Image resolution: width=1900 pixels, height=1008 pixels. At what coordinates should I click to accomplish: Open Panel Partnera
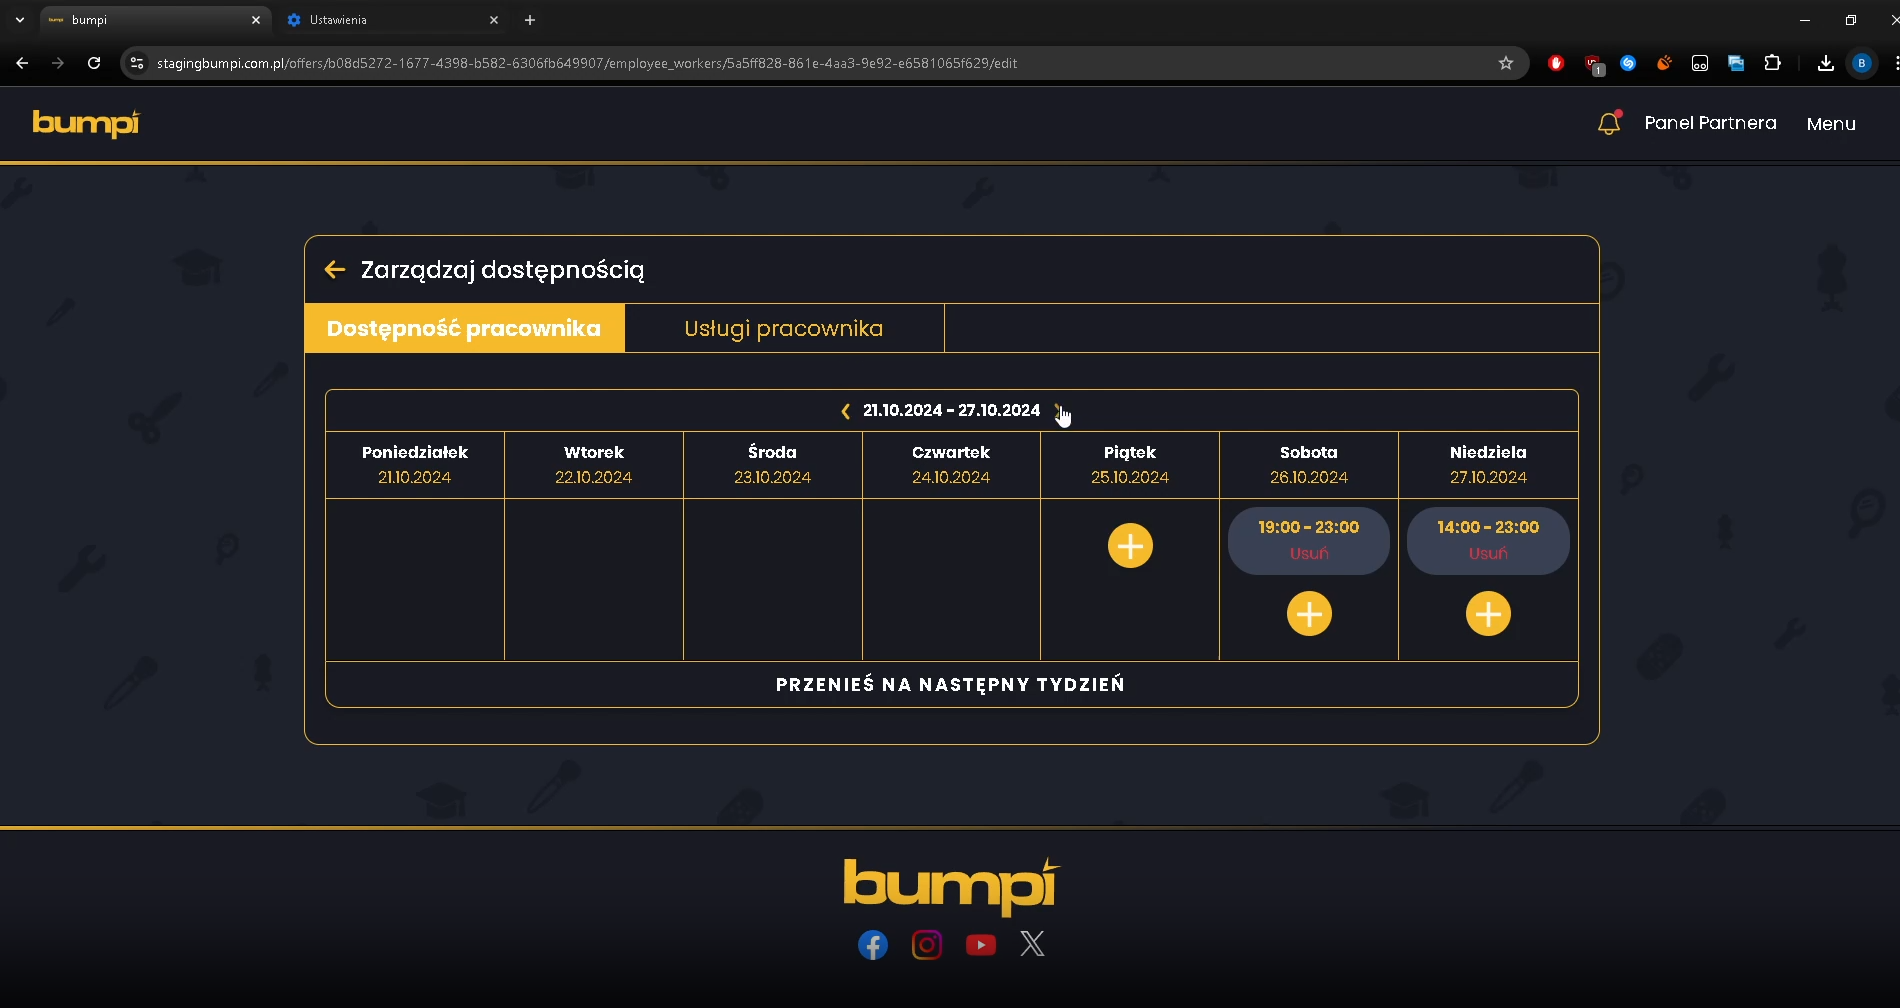tap(1710, 123)
